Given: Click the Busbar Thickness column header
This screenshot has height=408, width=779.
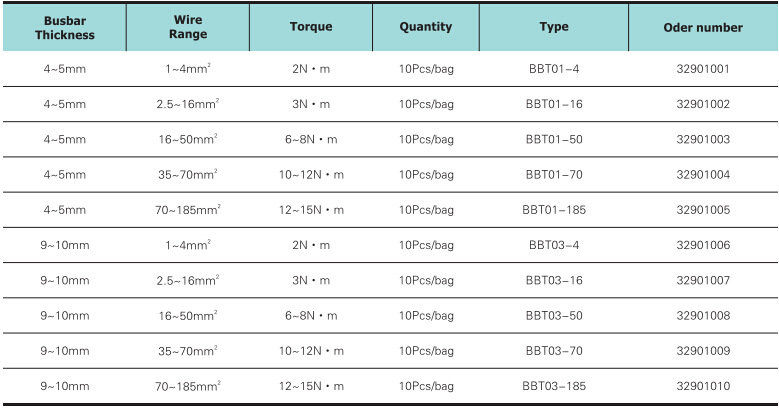Looking at the screenshot, I should pyautogui.click(x=64, y=27).
